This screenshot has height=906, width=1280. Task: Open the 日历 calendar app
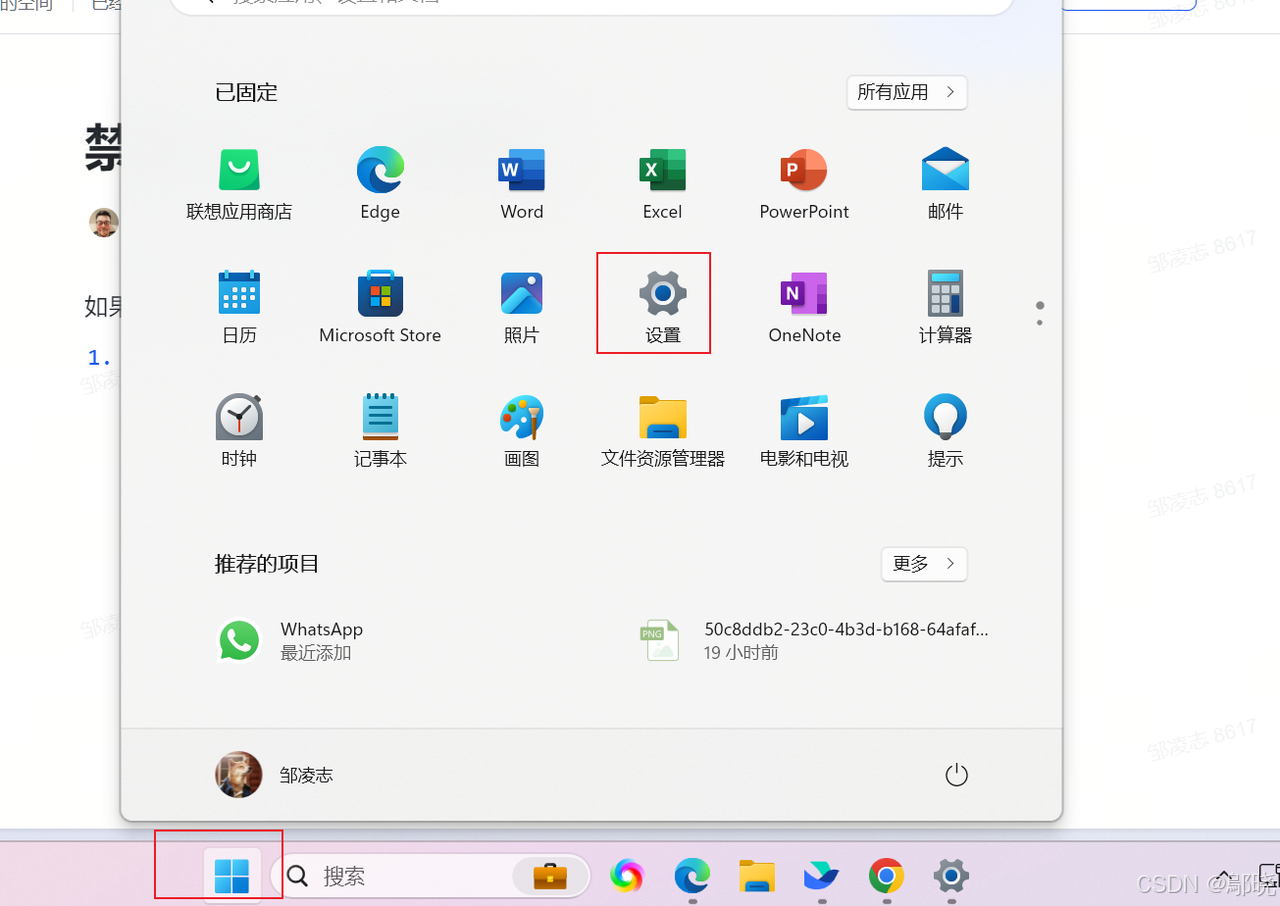(239, 308)
